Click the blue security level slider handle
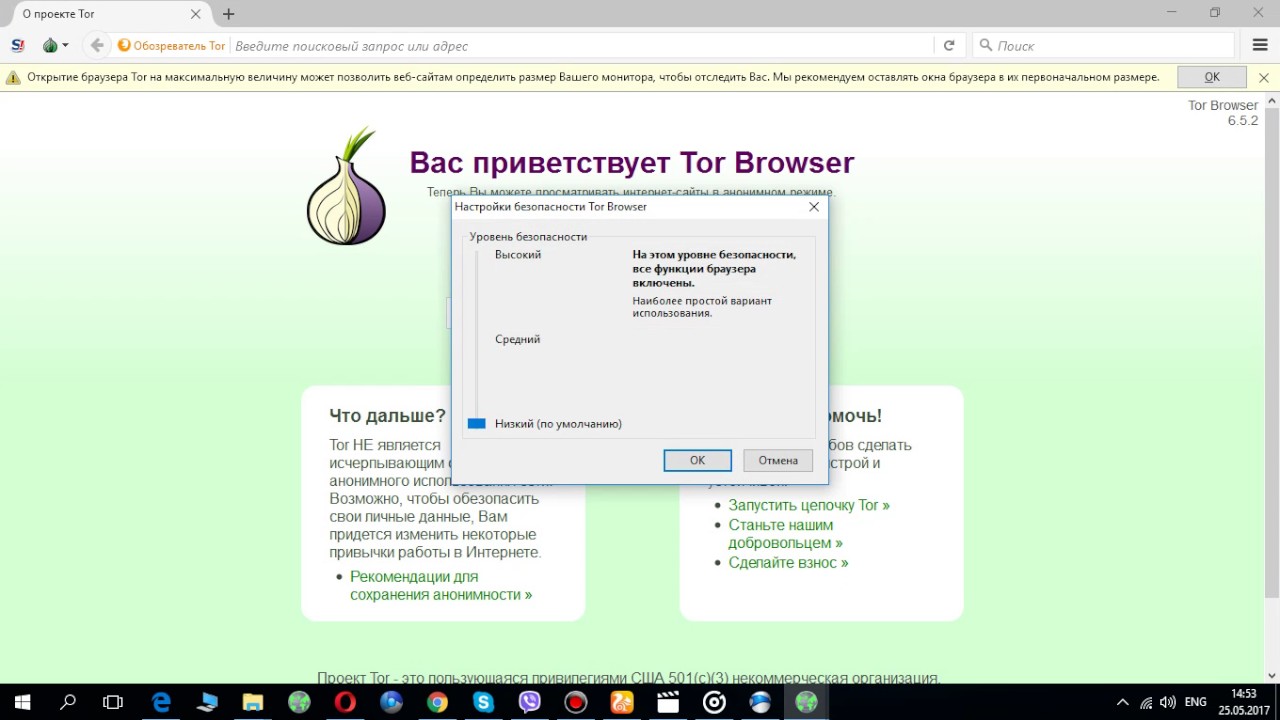This screenshot has width=1280, height=720. 477,424
